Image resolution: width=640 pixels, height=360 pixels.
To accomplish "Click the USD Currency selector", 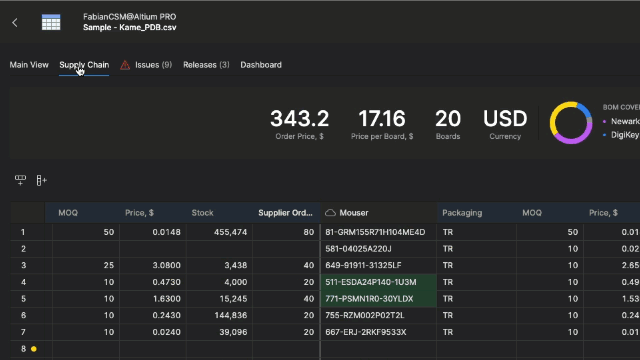I will click(505, 119).
